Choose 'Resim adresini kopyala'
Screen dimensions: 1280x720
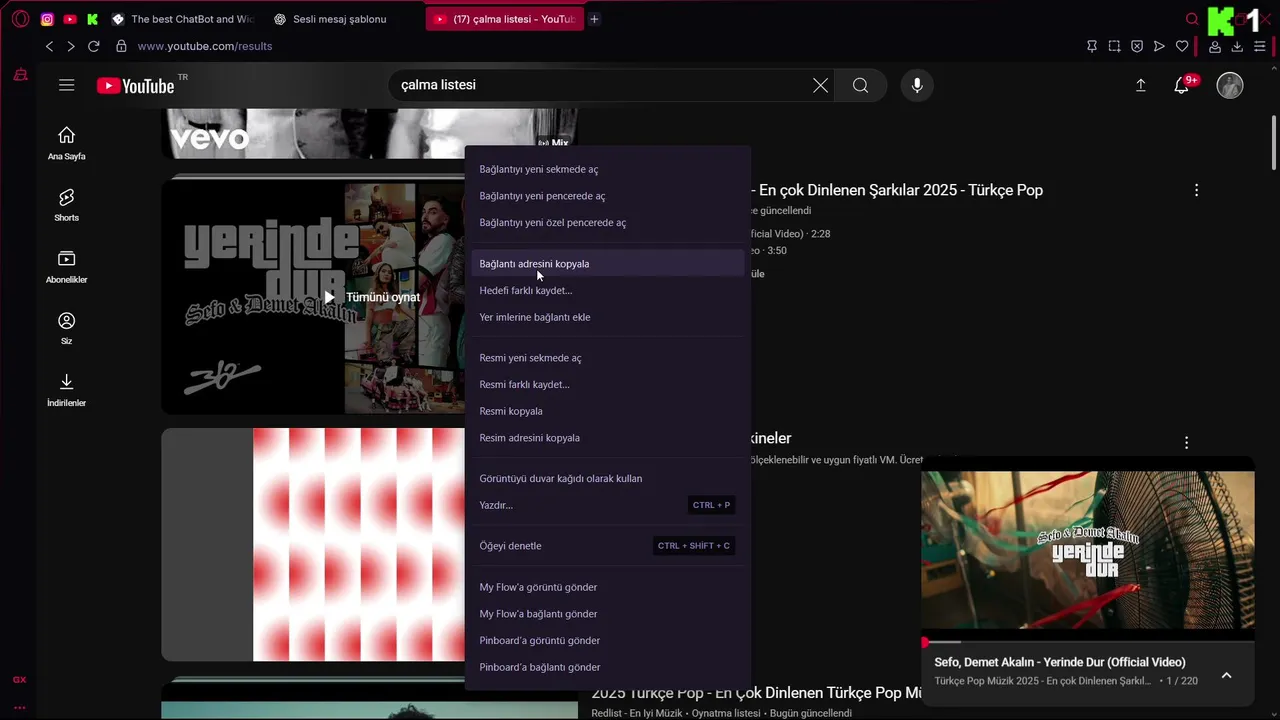click(608, 438)
